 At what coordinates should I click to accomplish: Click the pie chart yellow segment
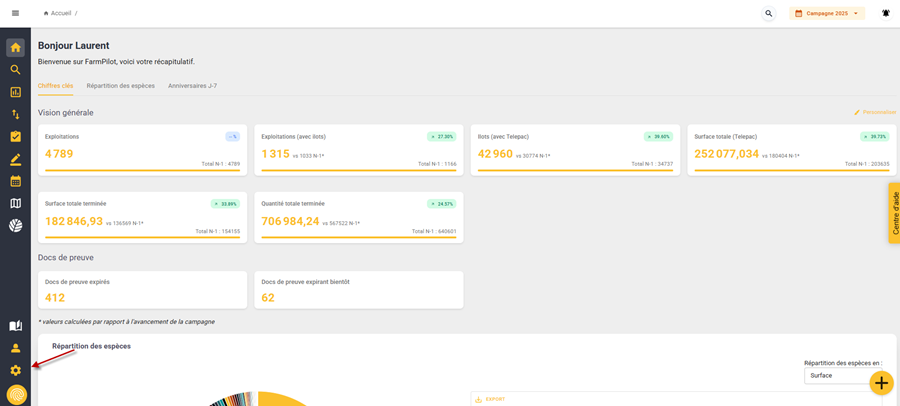coord(281,400)
